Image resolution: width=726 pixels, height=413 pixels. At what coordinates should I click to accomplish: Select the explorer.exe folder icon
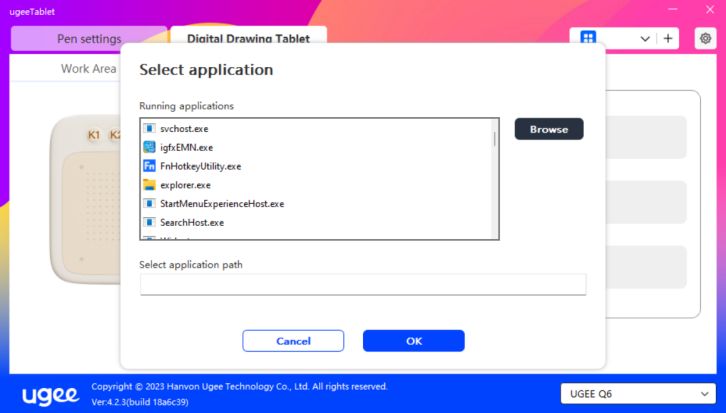149,185
